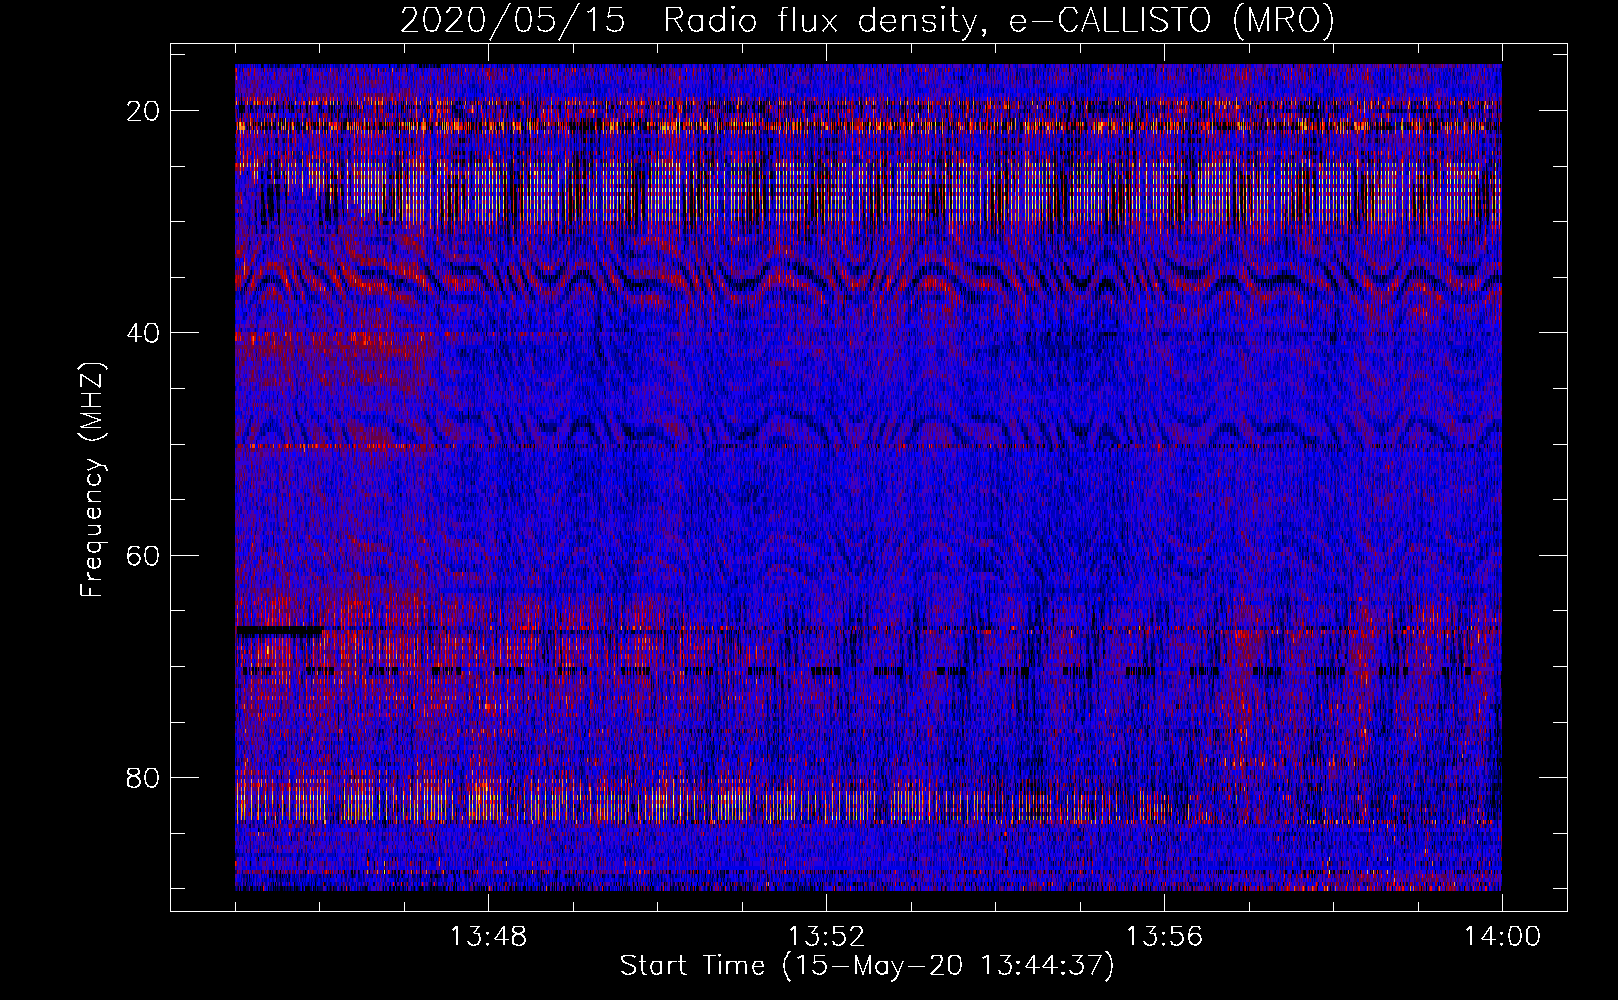Click the 60 MHz frequency tick label
Image resolution: width=1618 pixels, height=1000 pixels.
point(144,555)
